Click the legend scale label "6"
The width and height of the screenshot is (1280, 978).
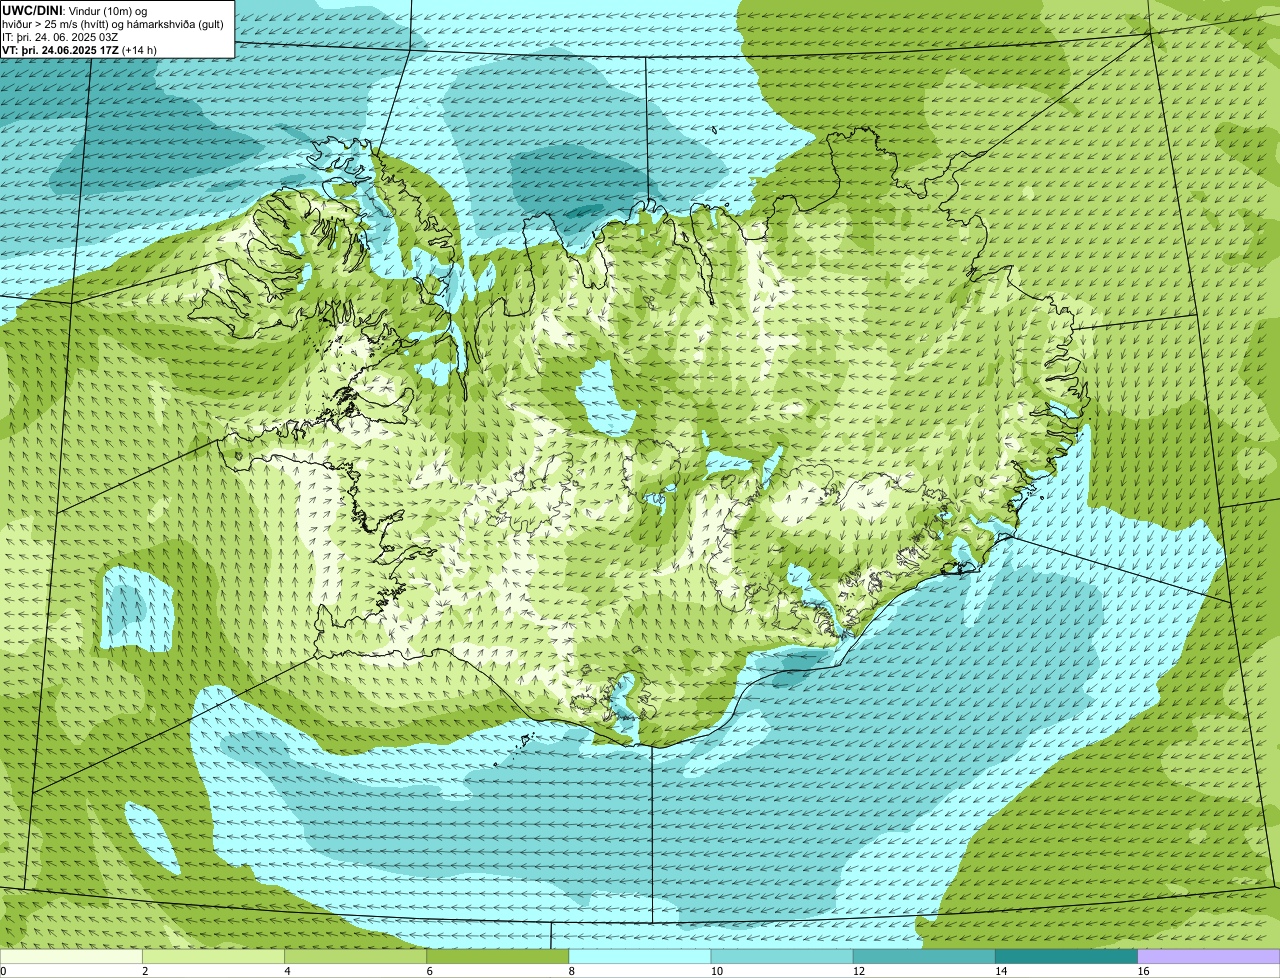pyautogui.click(x=429, y=971)
